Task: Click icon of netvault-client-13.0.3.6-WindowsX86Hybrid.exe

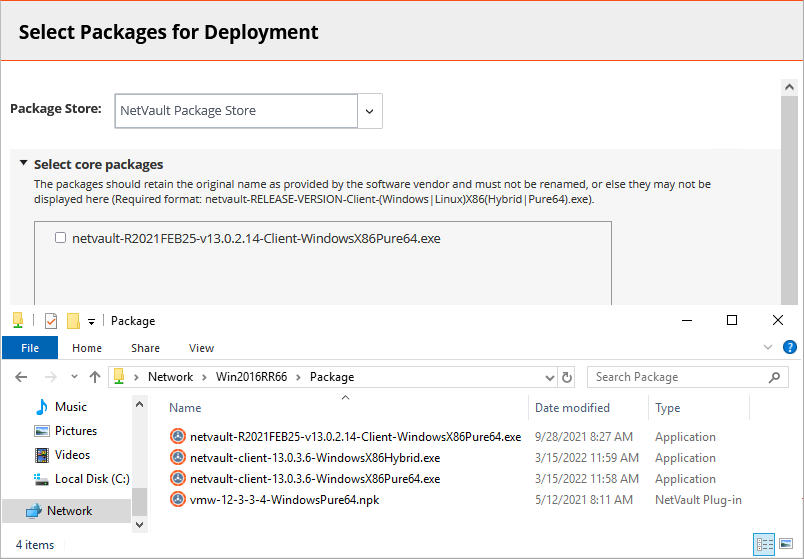Action: pyautogui.click(x=177, y=457)
